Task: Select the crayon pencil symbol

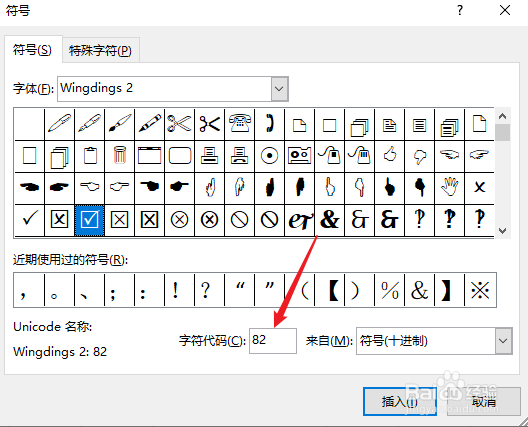Action: tap(150, 124)
